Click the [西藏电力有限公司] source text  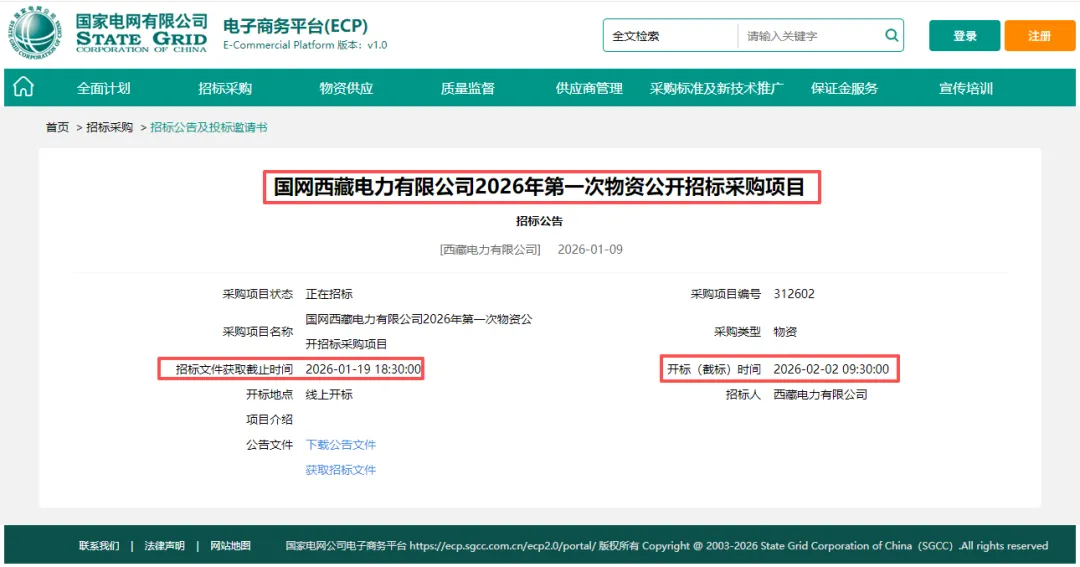click(490, 249)
